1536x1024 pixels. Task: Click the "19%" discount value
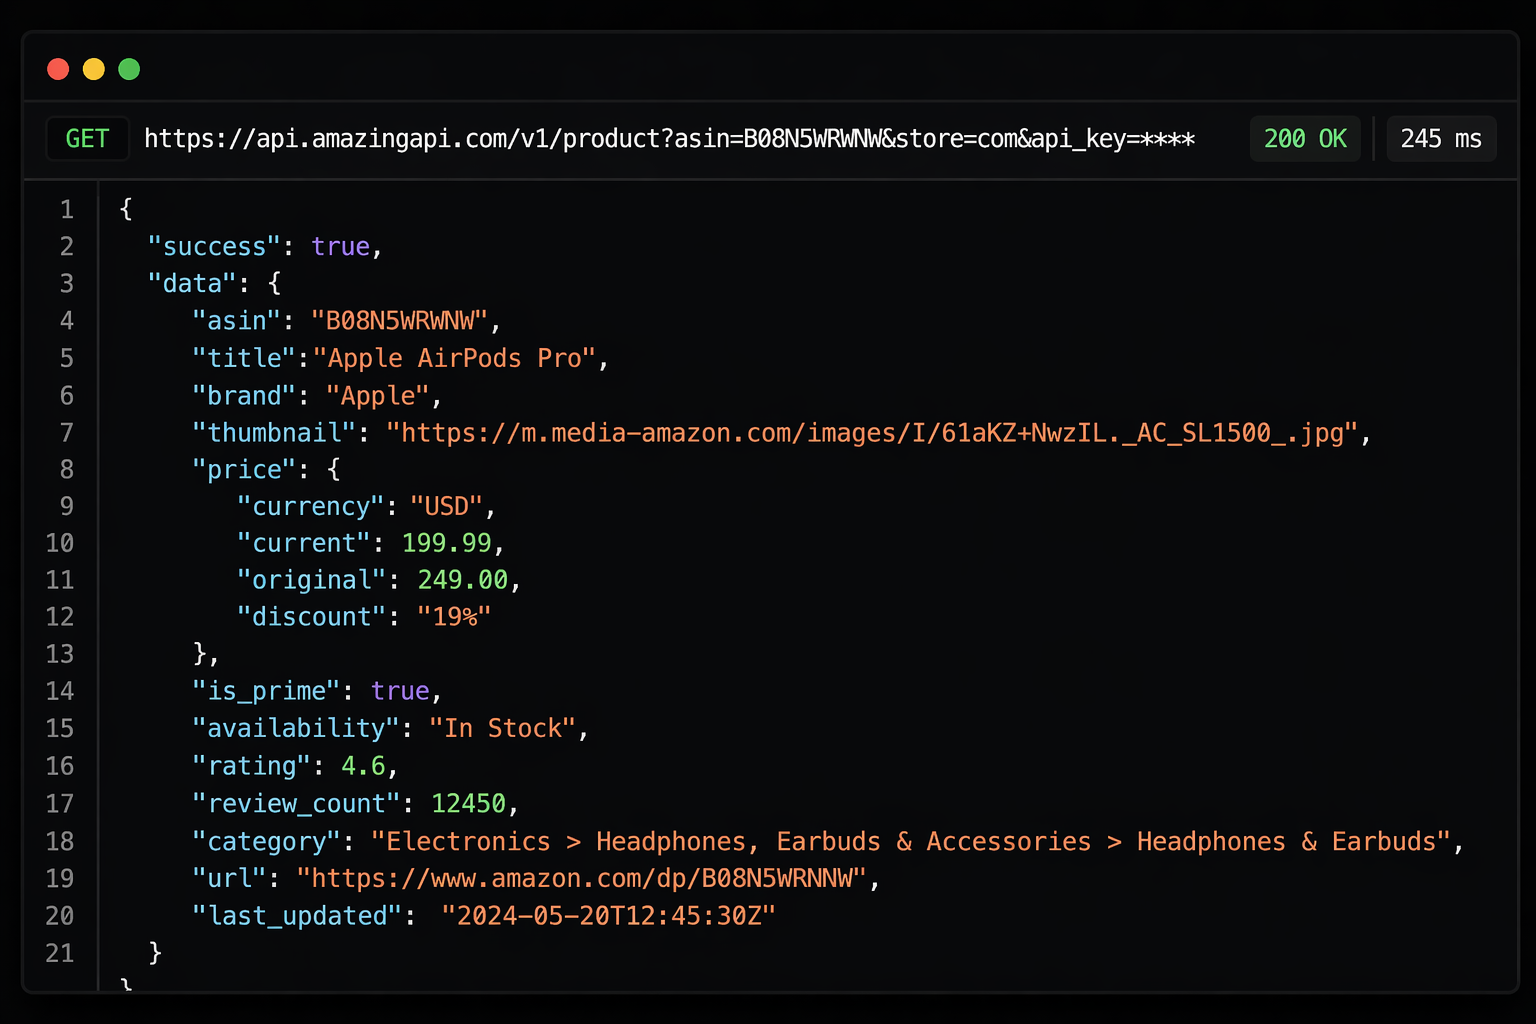453,617
